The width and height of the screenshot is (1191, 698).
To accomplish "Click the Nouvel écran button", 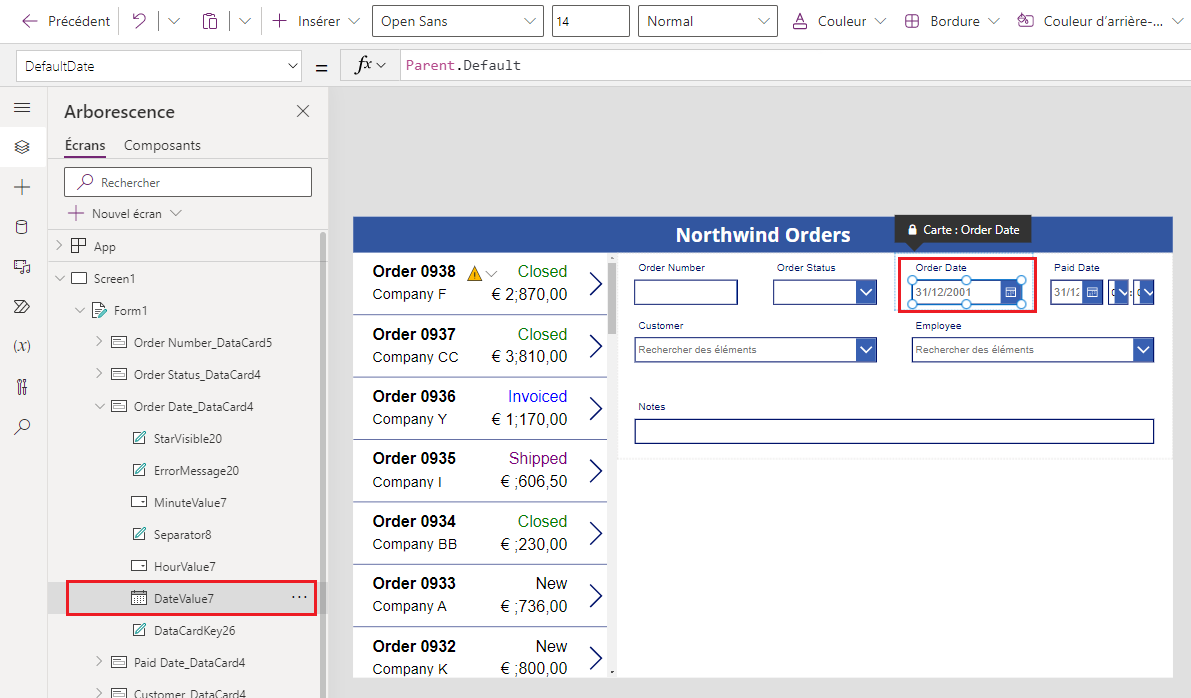I will pyautogui.click(x=125, y=213).
